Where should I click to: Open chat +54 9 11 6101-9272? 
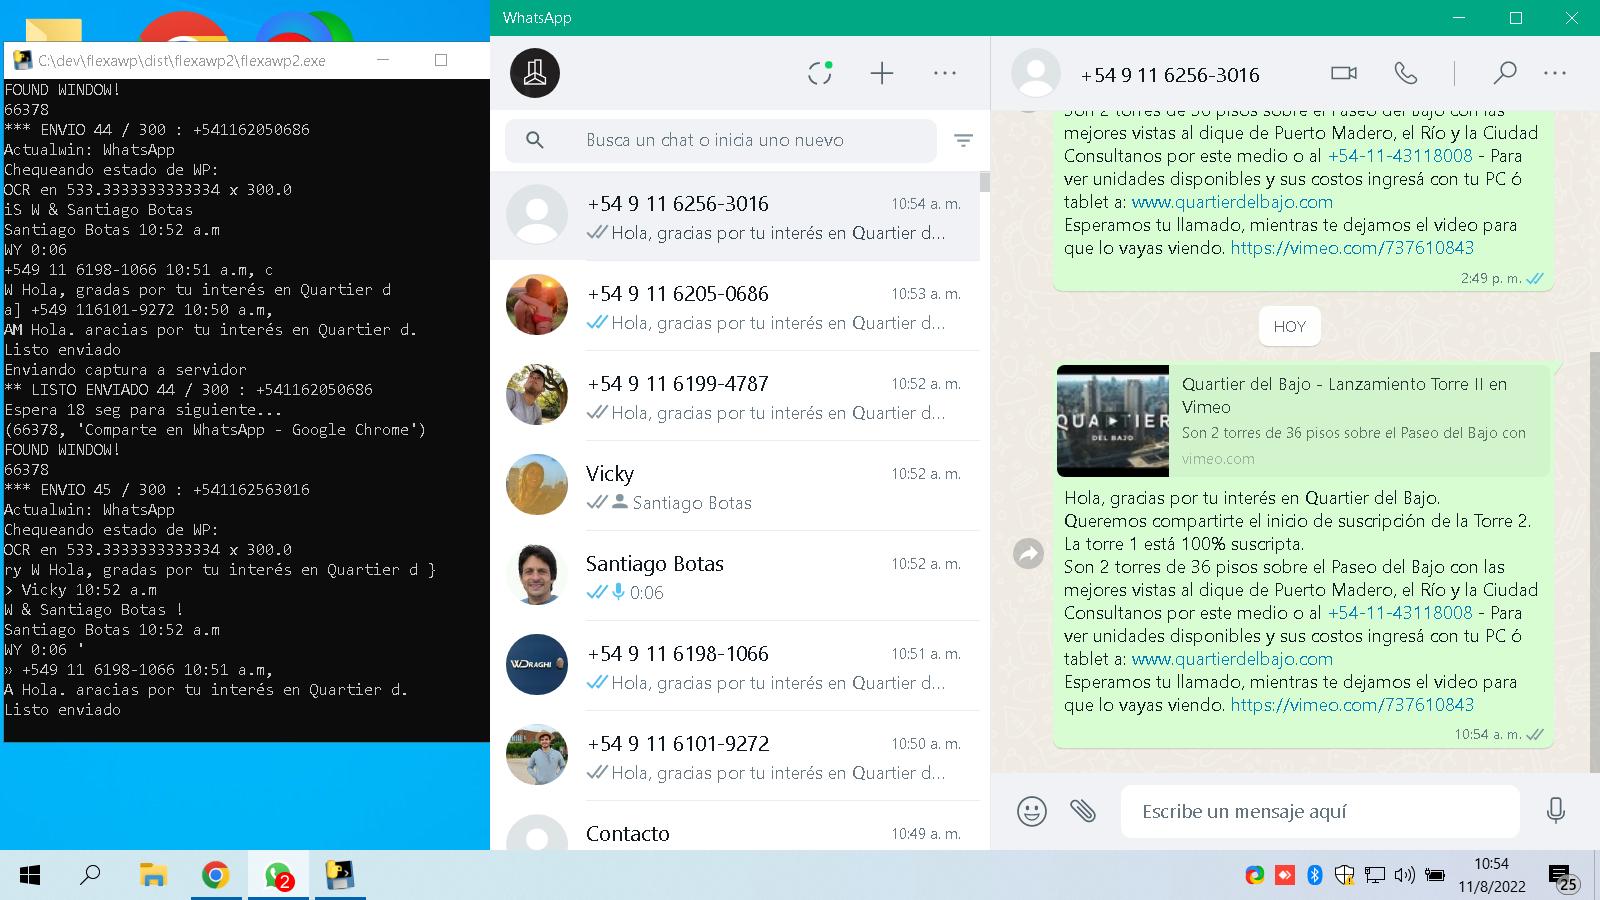(x=735, y=756)
